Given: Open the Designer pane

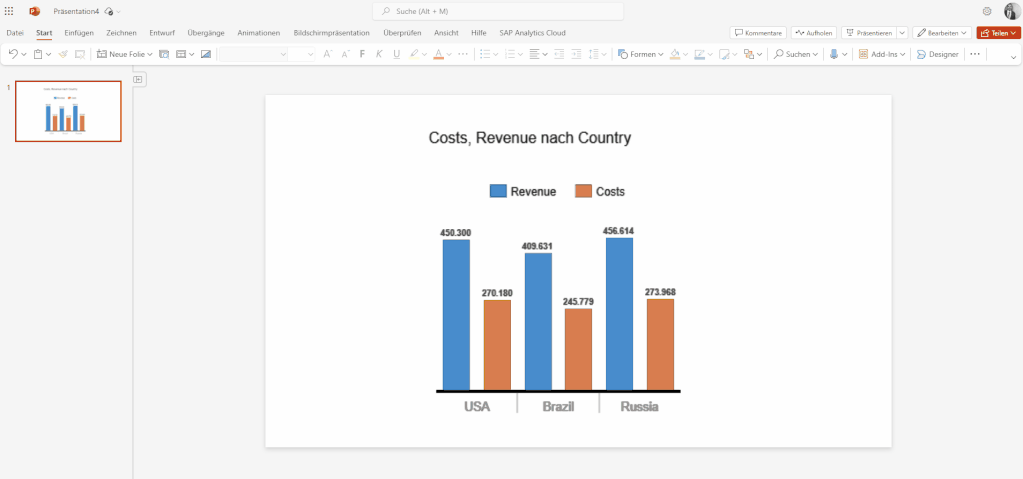Looking at the screenshot, I should (938, 54).
